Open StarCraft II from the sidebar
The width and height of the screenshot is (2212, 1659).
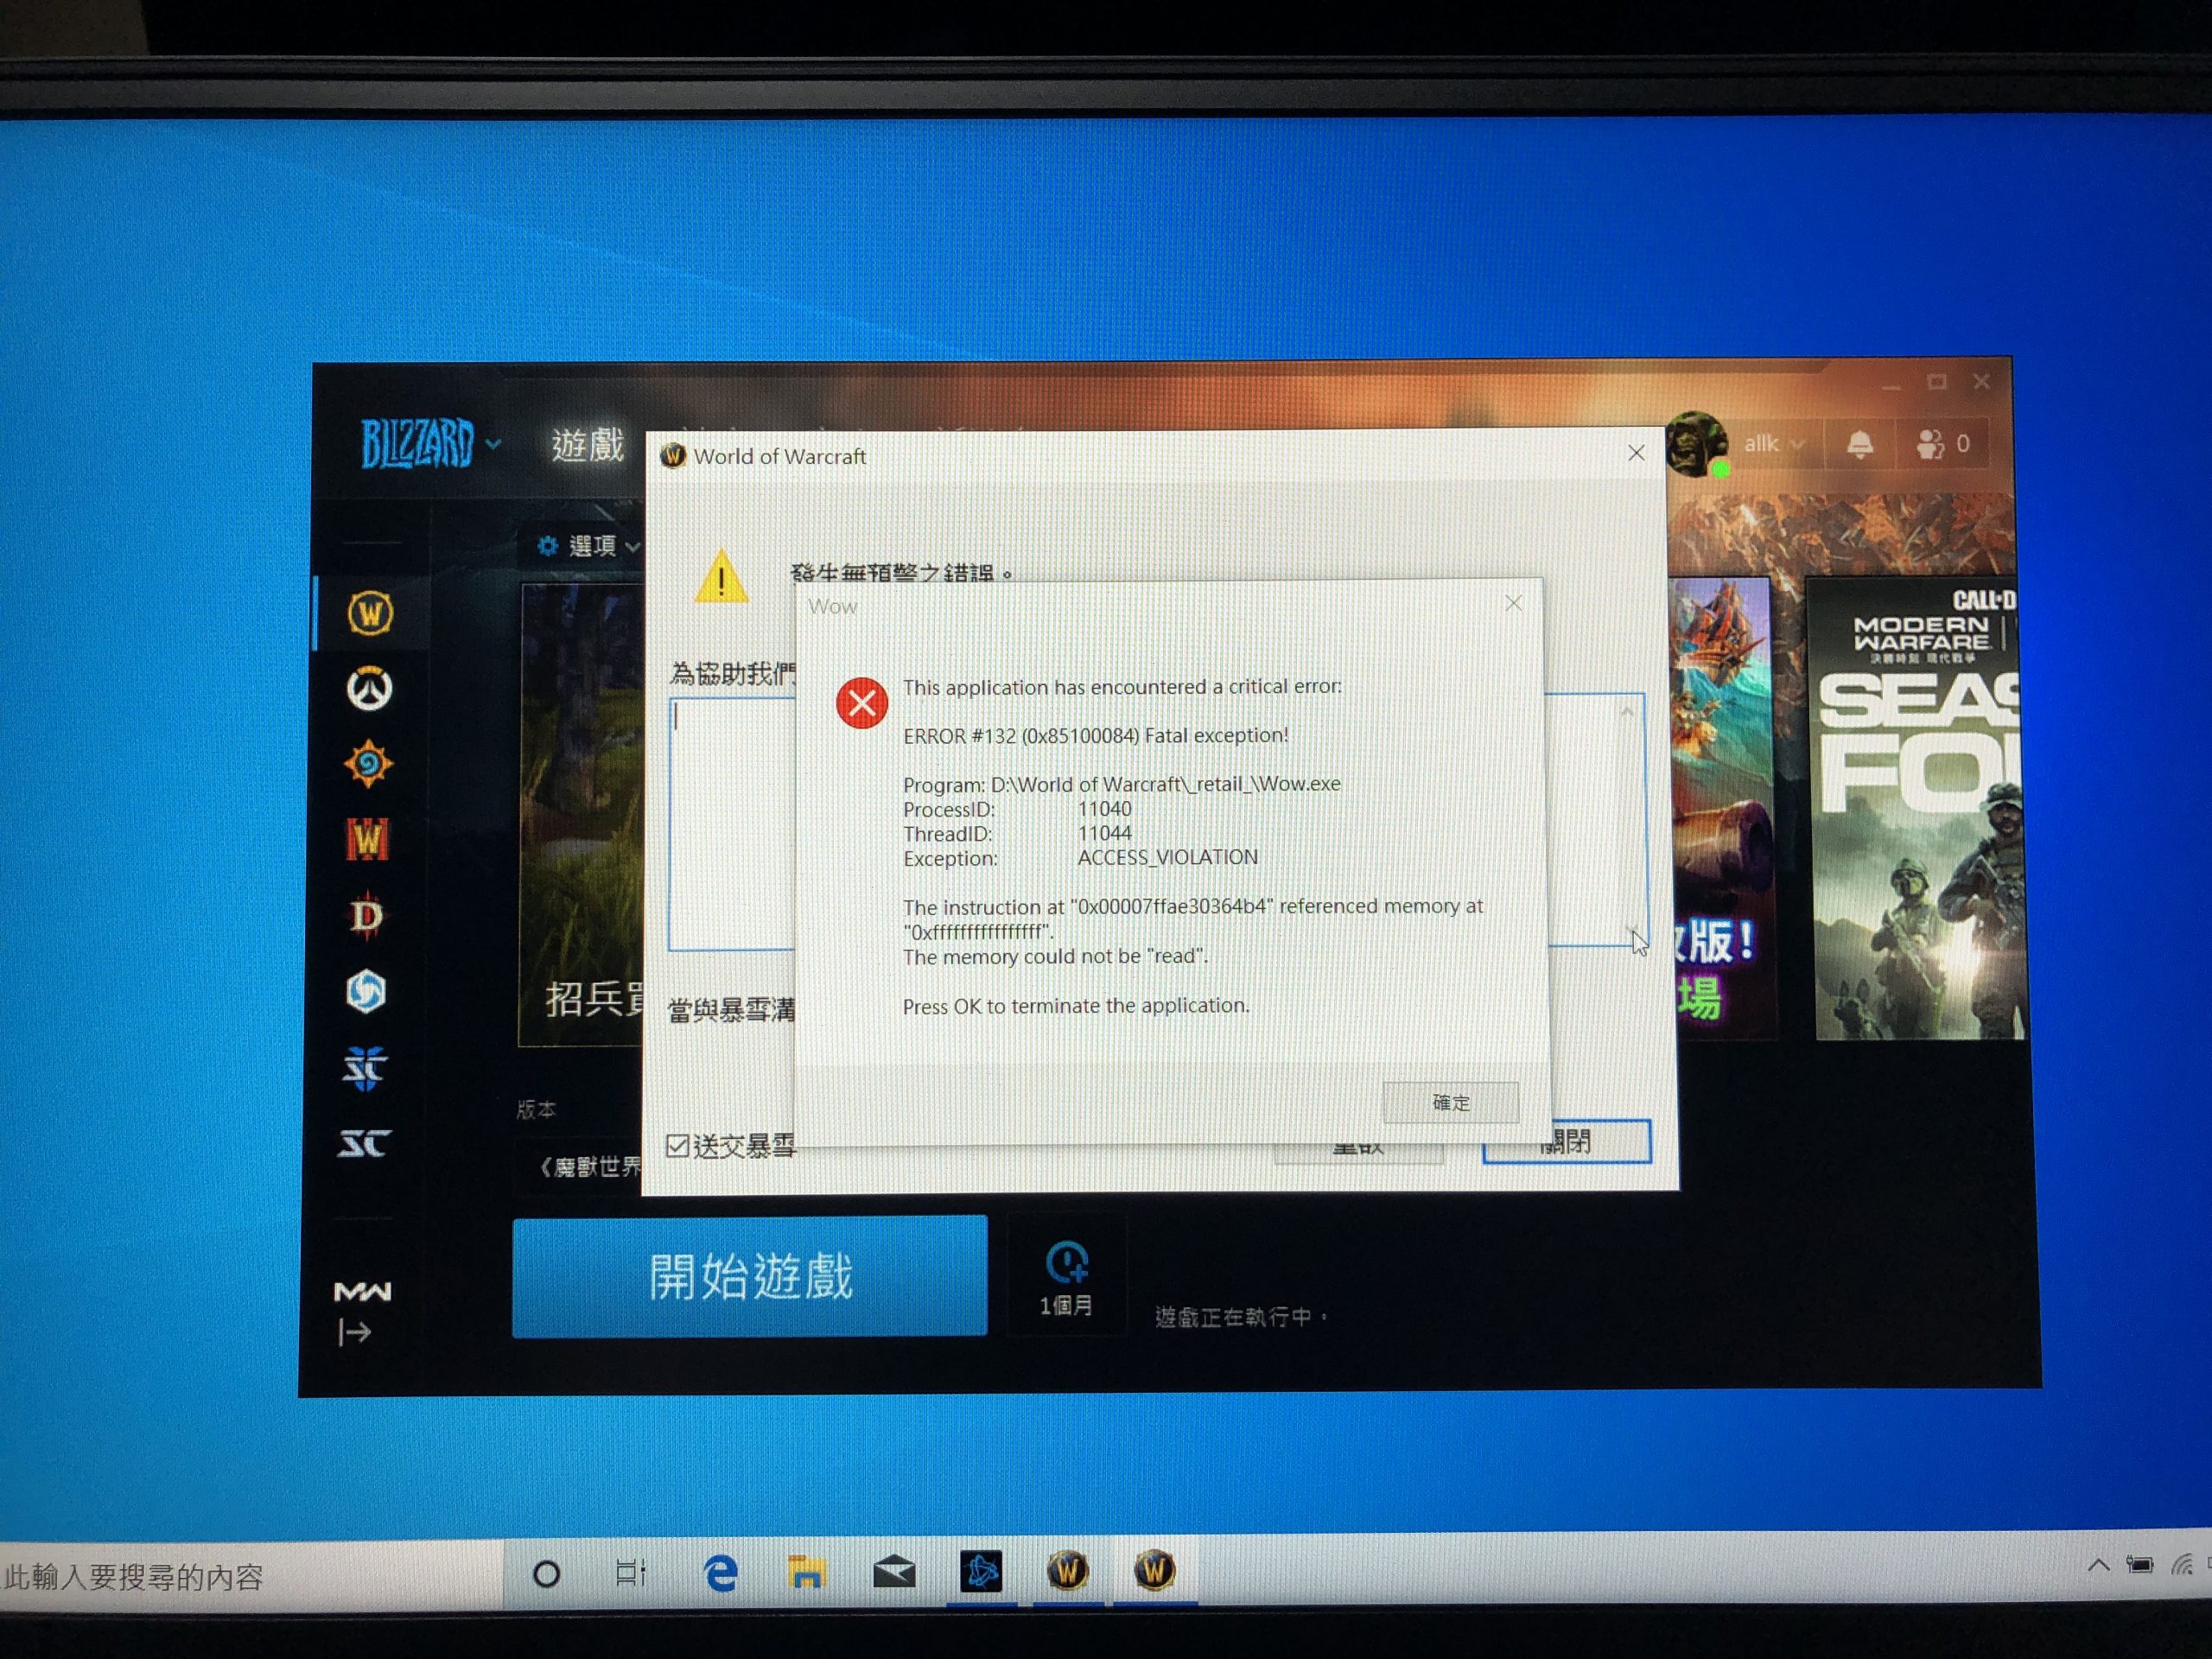point(364,1068)
